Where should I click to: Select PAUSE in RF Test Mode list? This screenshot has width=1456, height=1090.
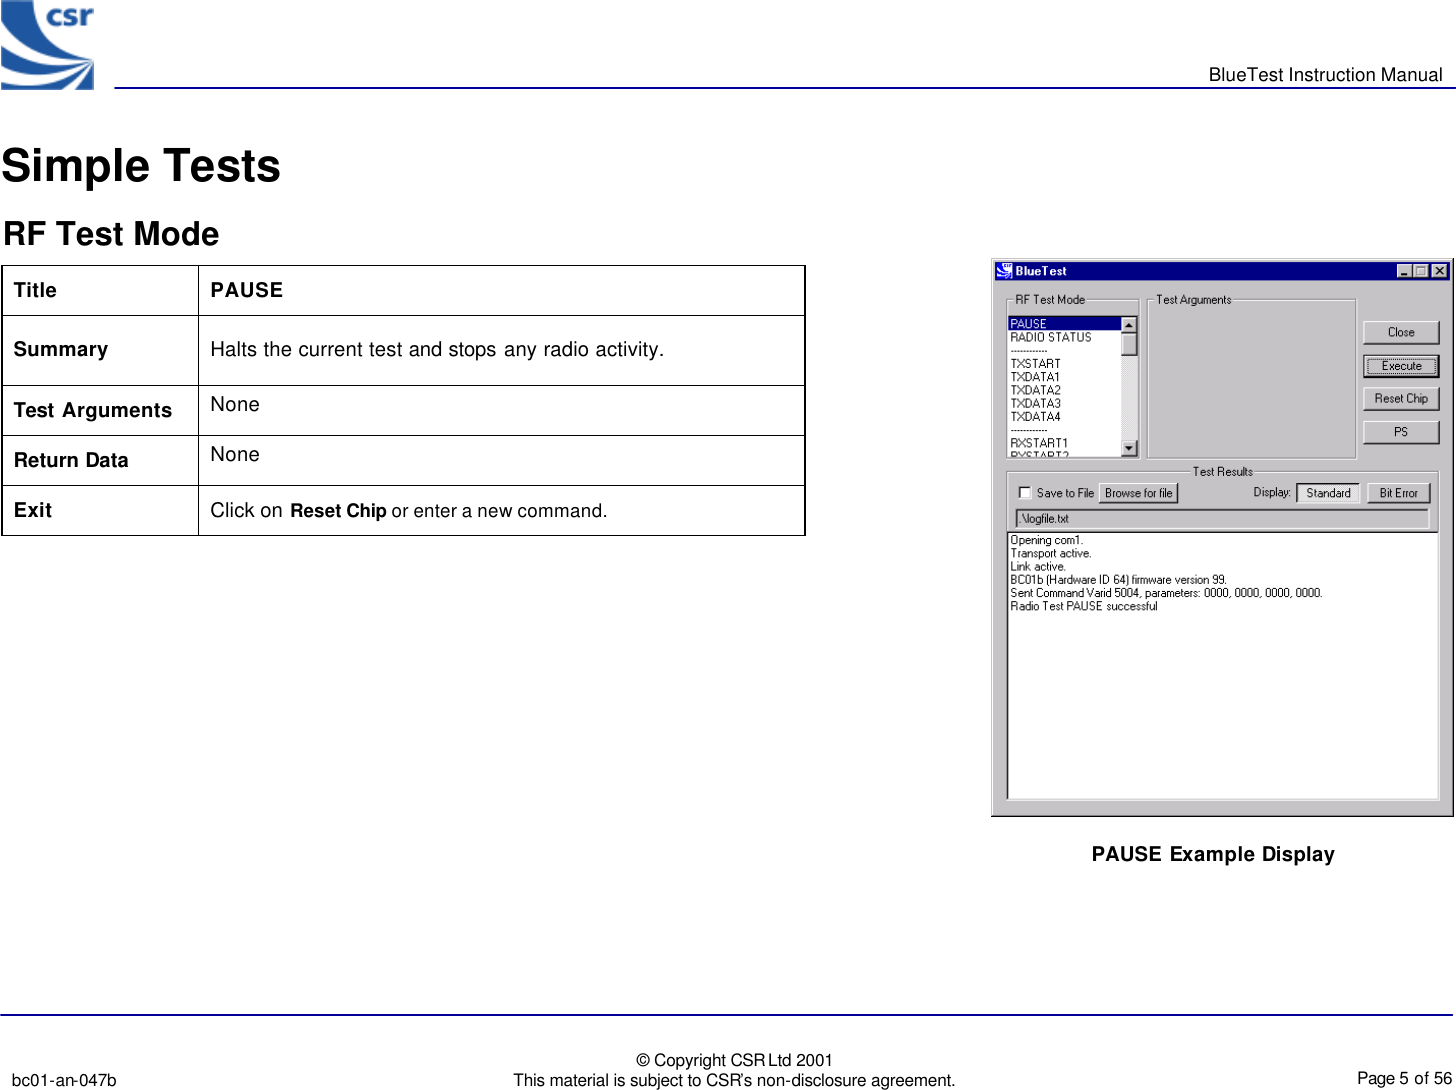point(1064,324)
